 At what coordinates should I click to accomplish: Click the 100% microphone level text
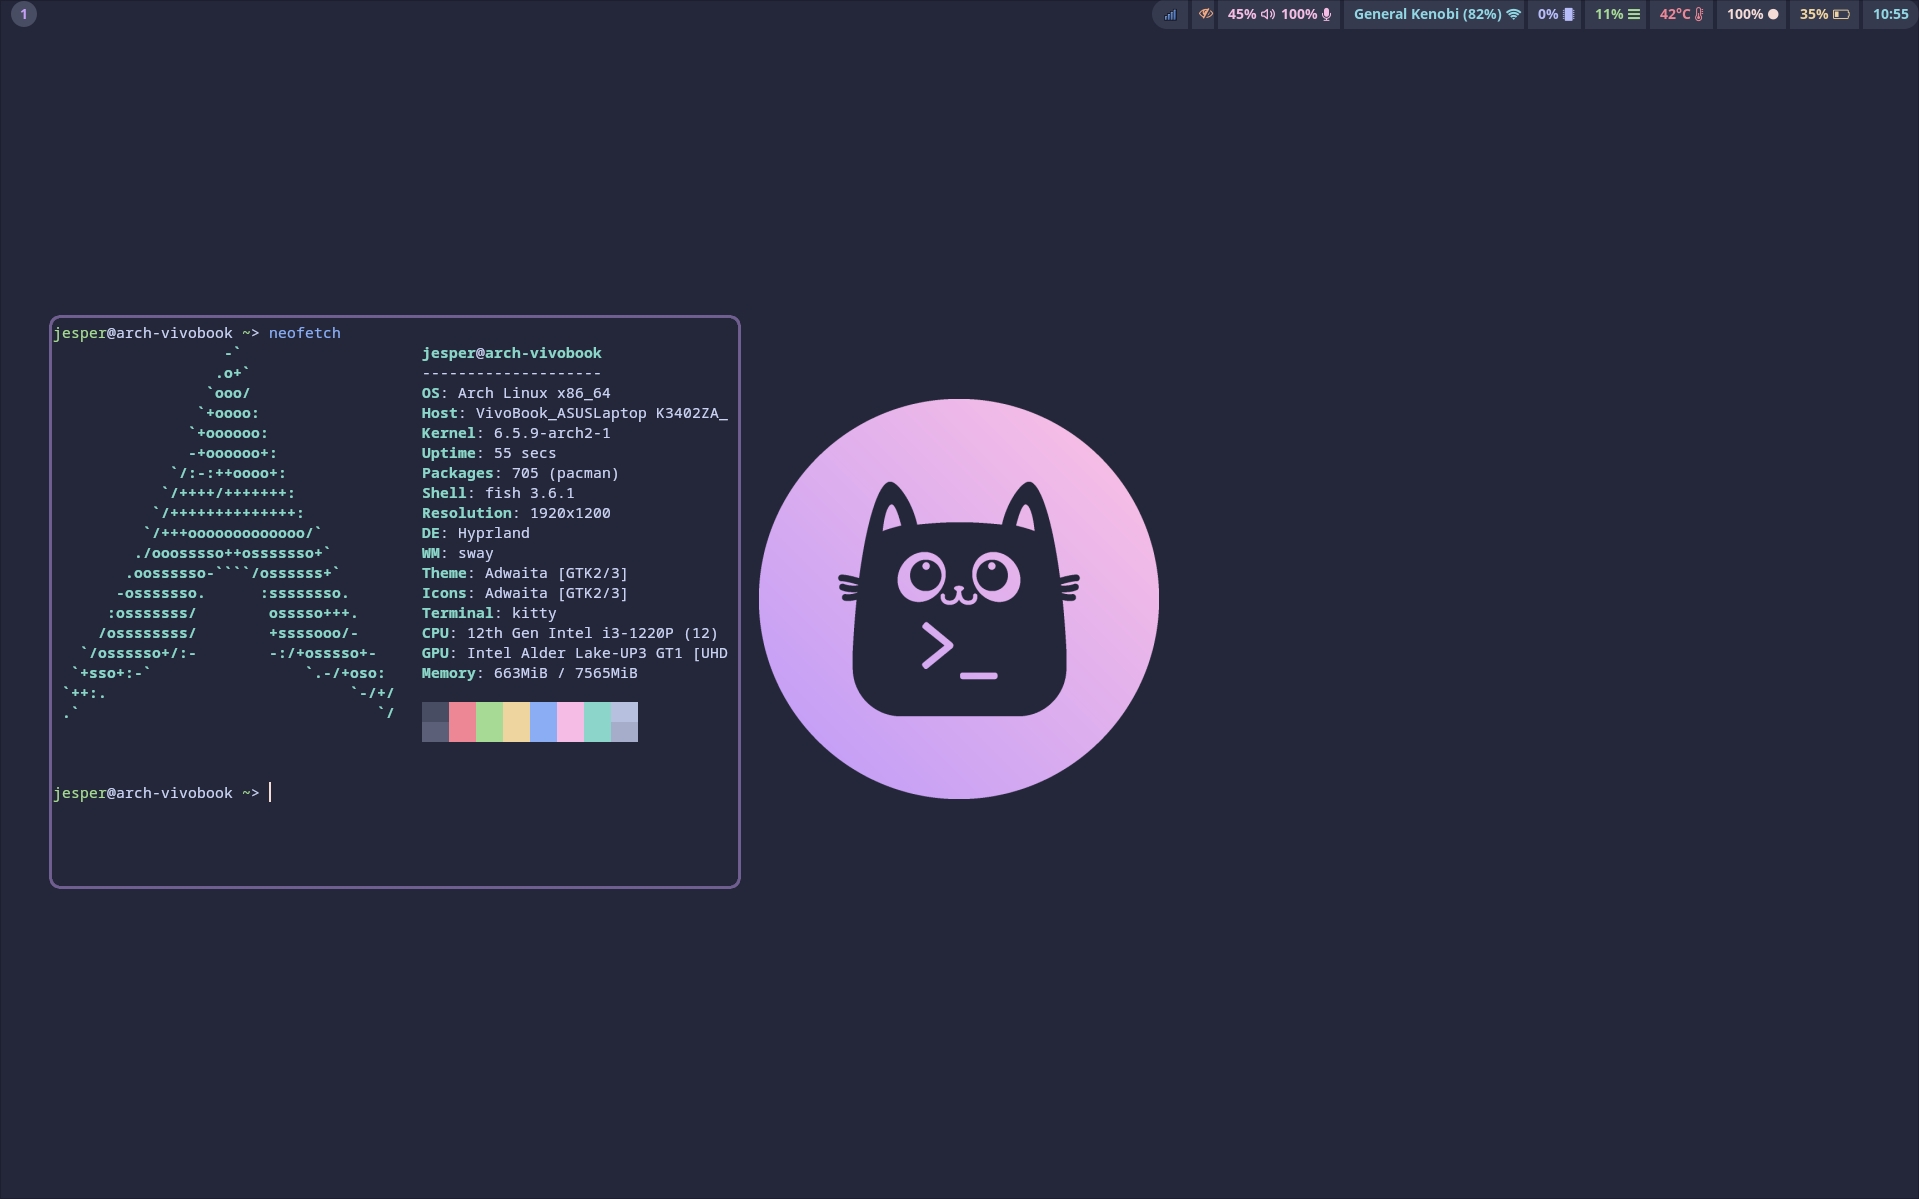tap(1299, 14)
